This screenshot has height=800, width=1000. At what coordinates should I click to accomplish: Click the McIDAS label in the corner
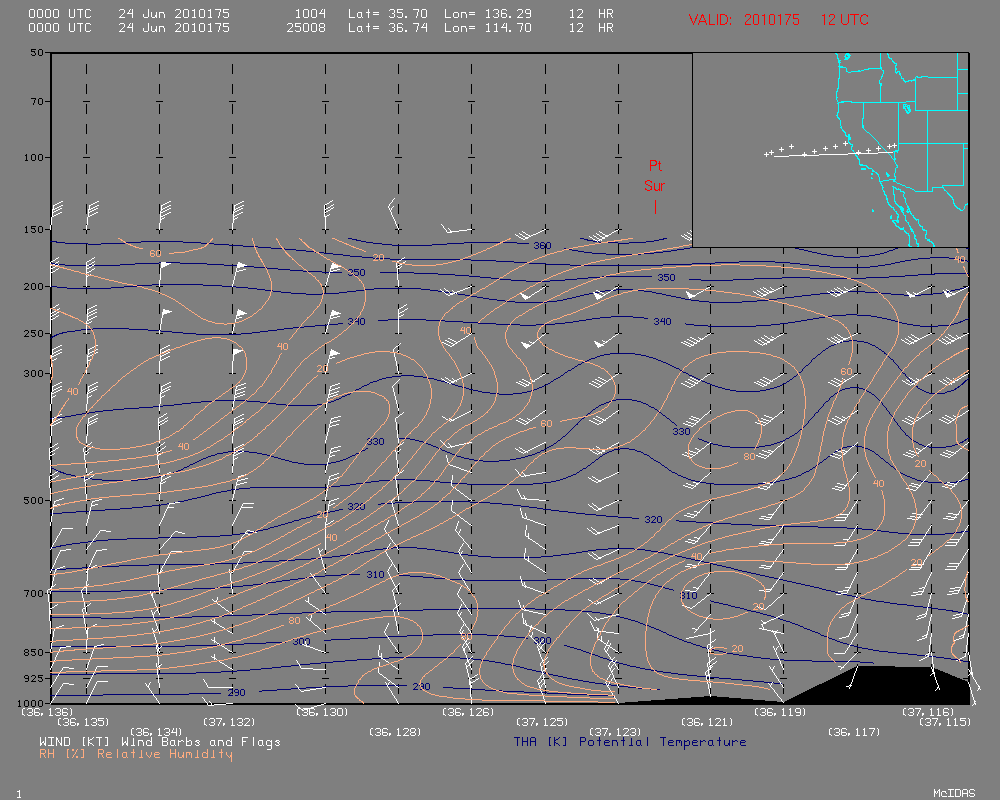954,793
